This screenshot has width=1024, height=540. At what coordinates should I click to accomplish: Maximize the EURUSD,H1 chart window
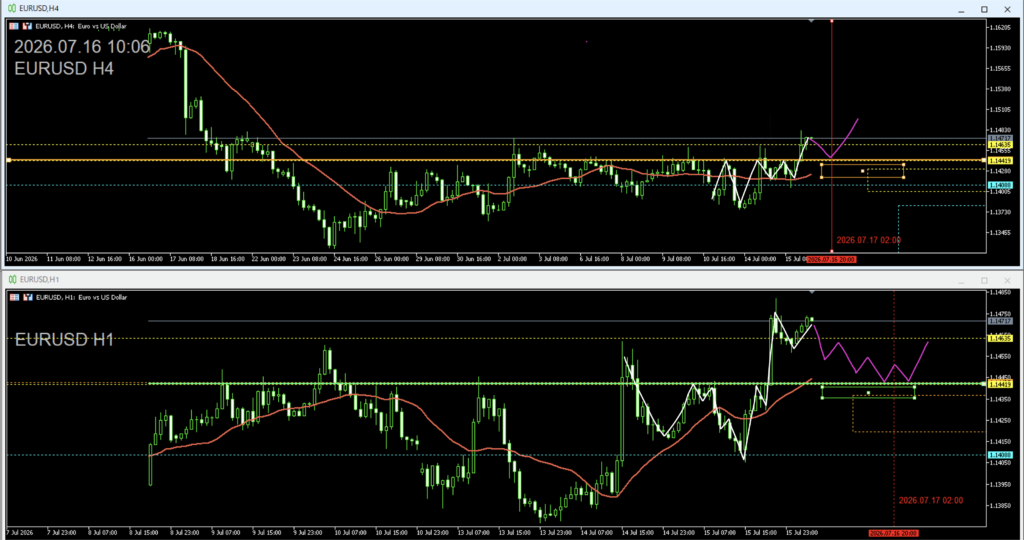[984, 280]
